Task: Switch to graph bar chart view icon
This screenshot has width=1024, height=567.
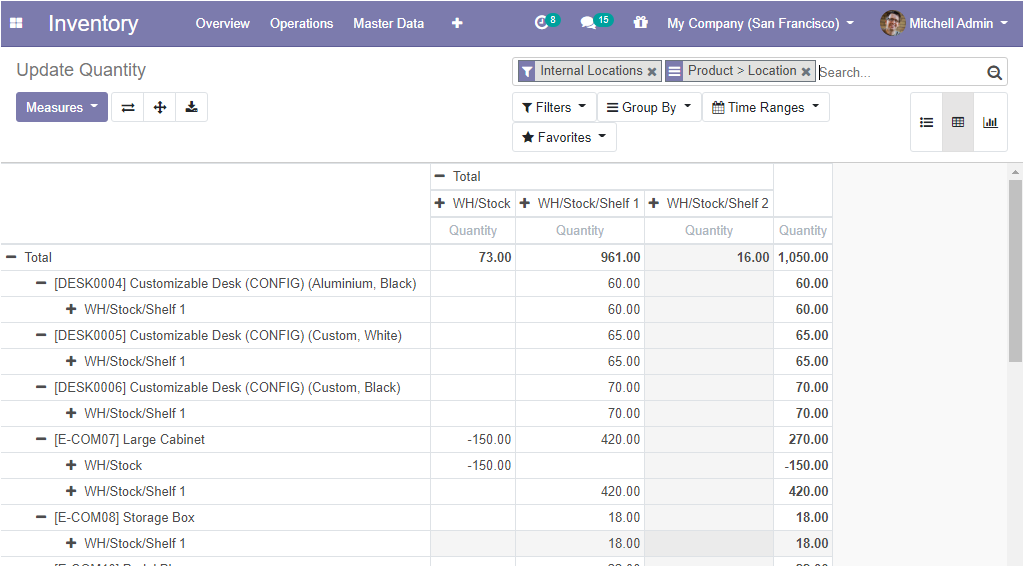Action: [x=990, y=122]
